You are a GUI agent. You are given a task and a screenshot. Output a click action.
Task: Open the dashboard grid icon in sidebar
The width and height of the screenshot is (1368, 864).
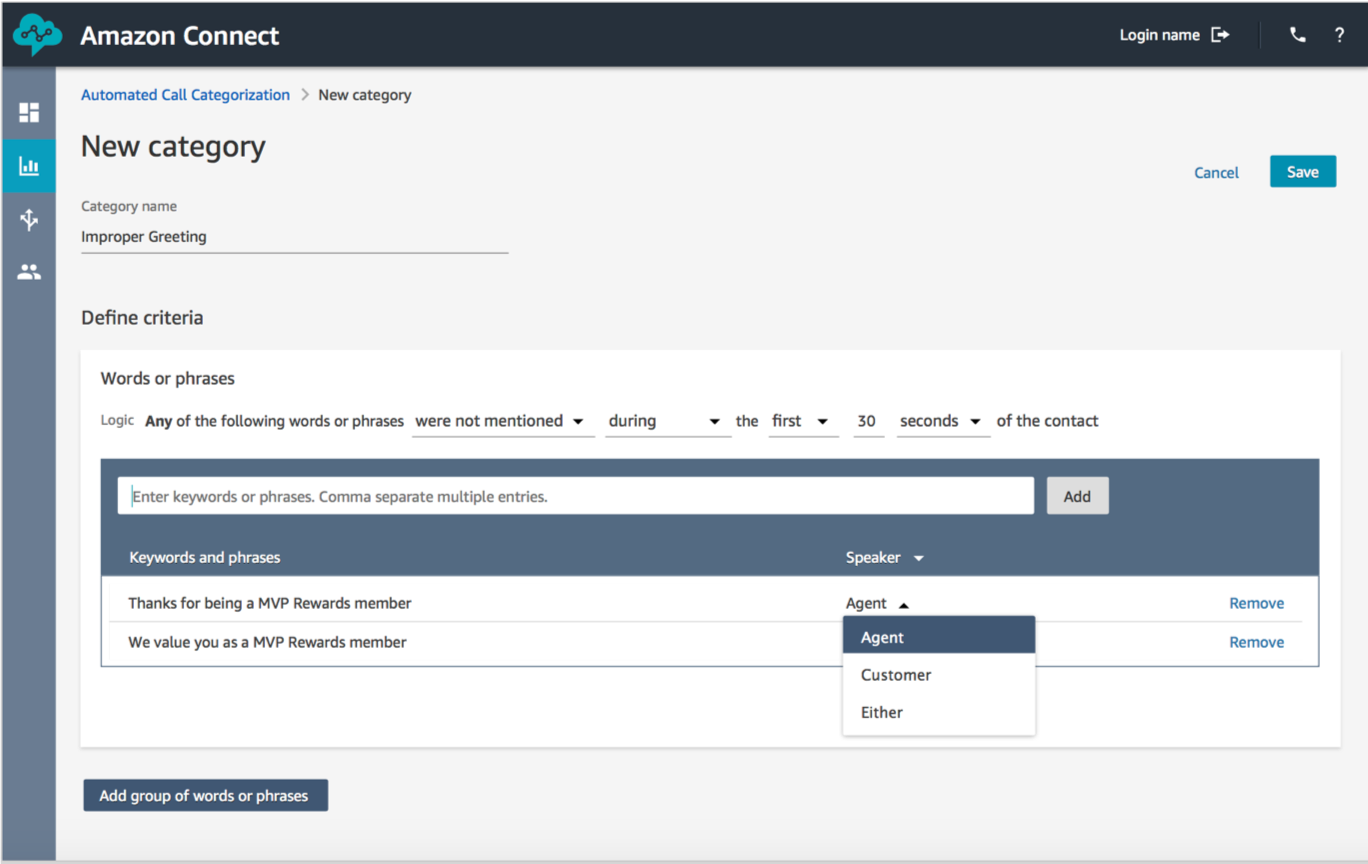tap(29, 112)
